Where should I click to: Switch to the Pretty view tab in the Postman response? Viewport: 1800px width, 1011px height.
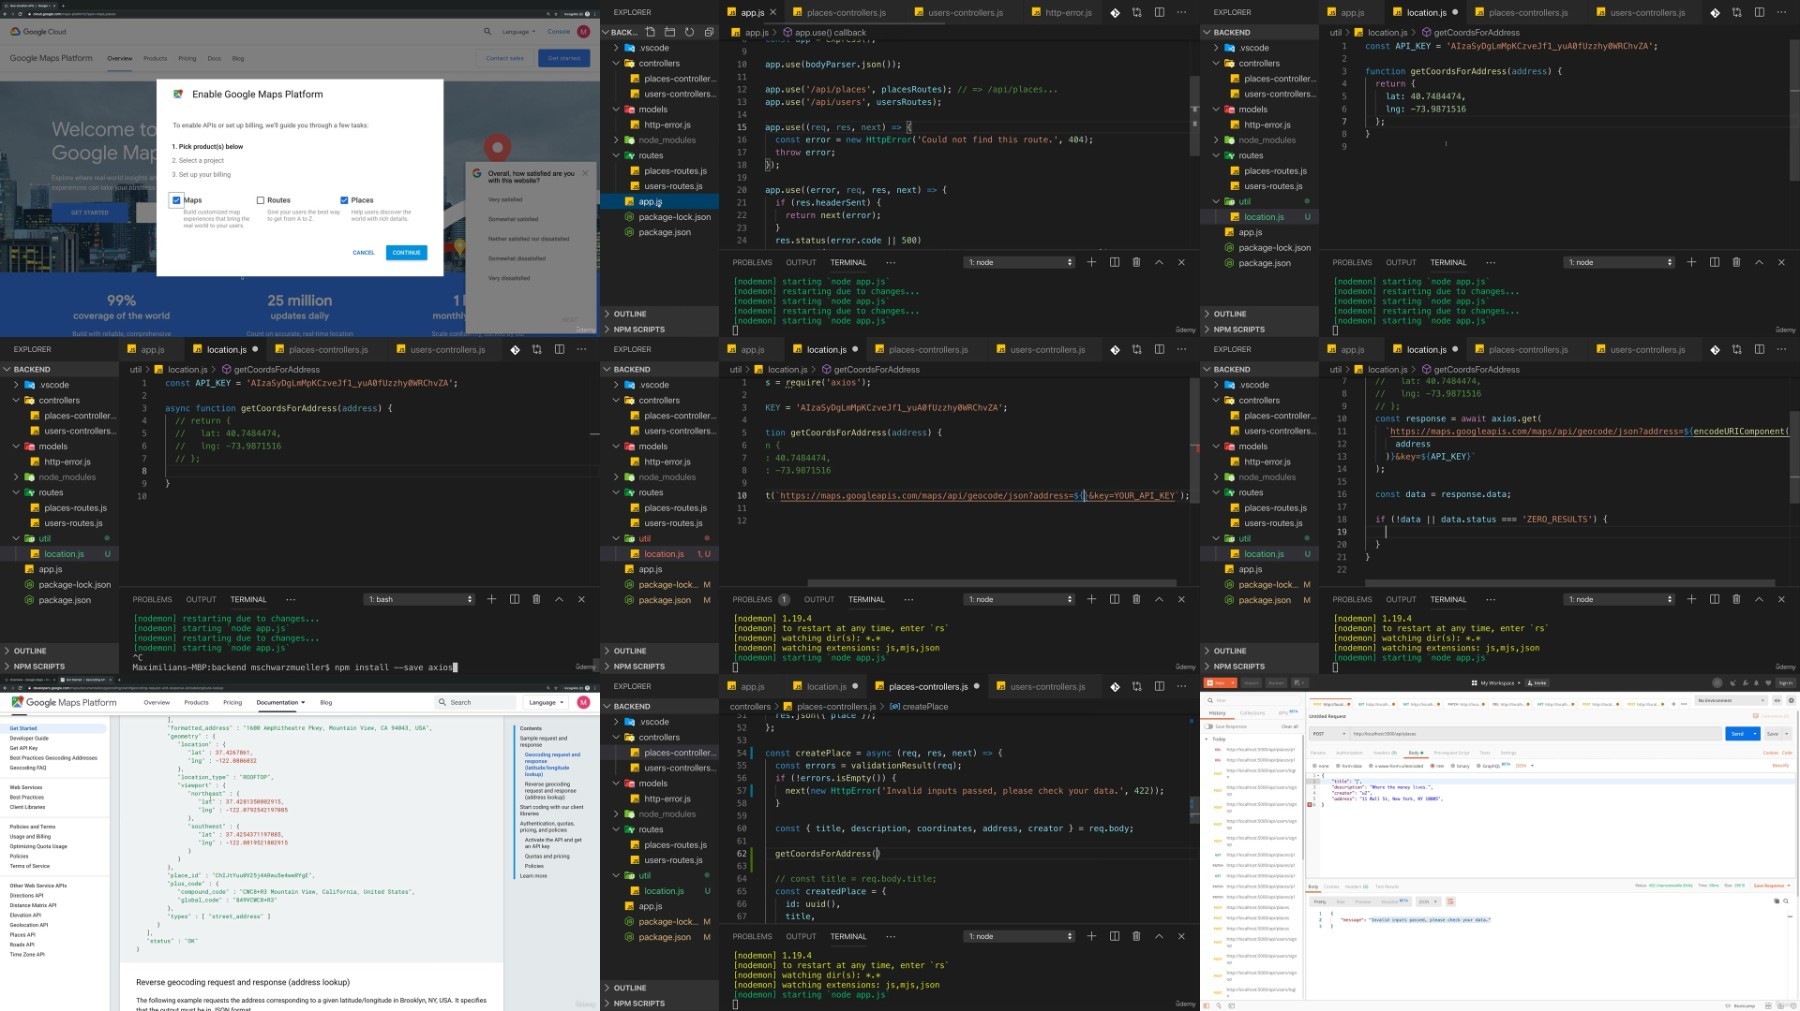click(x=1320, y=901)
